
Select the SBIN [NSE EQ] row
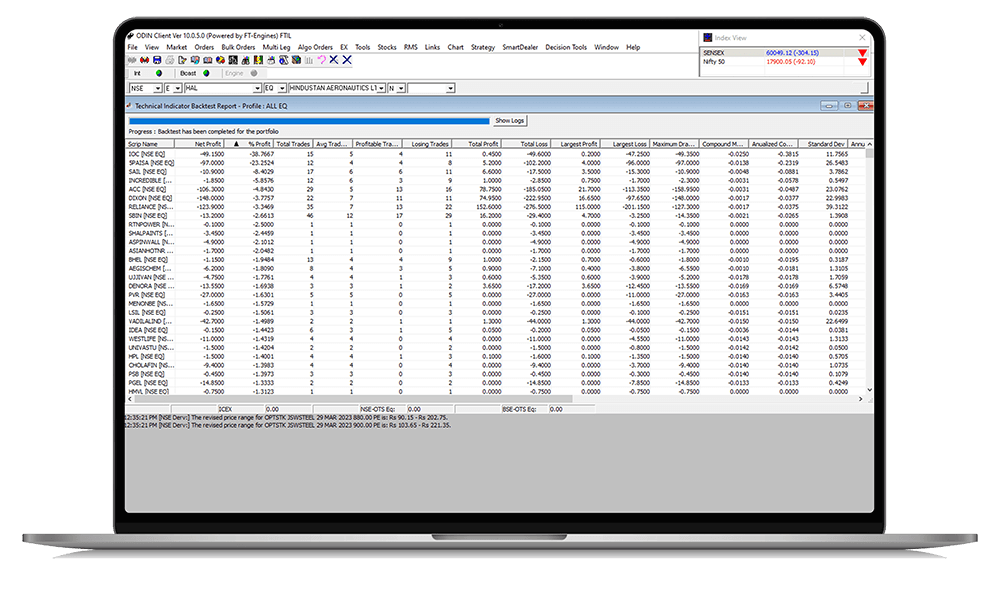click(x=496, y=216)
